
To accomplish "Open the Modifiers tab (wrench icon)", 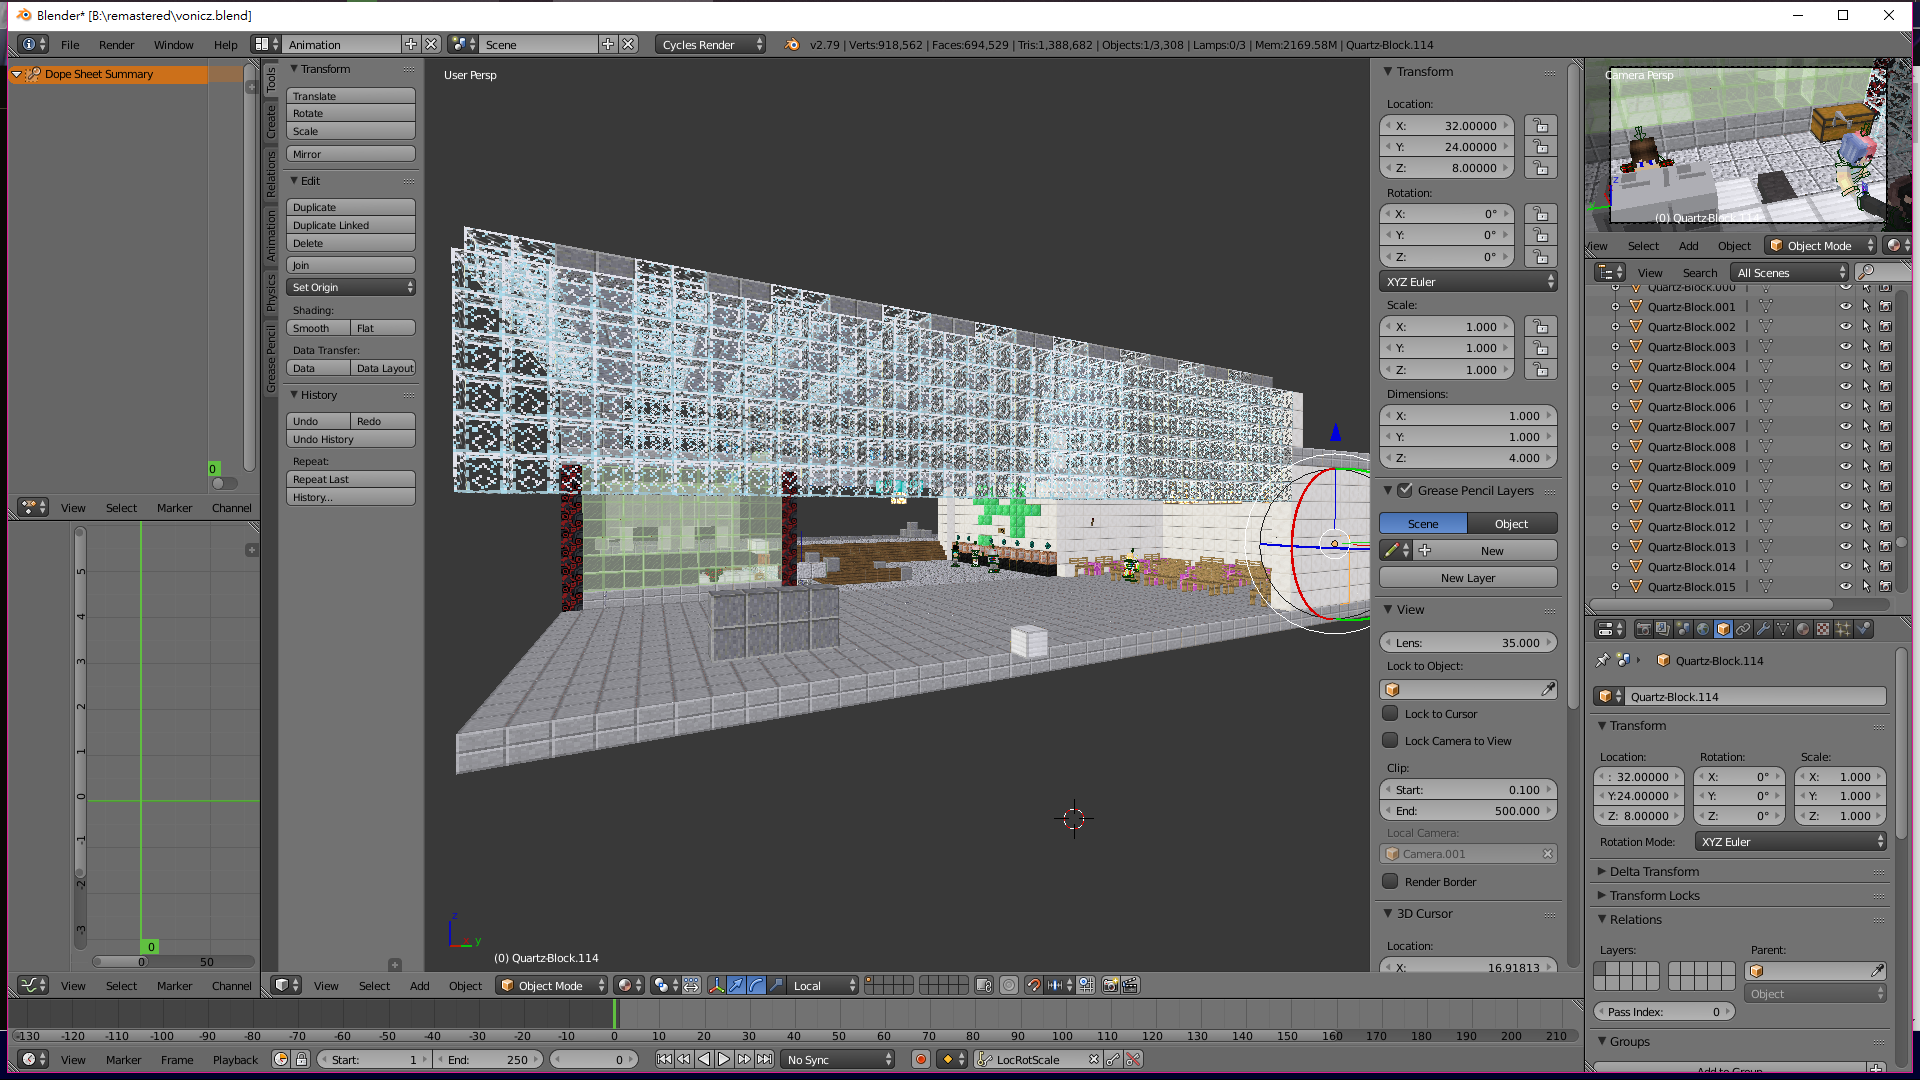I will pos(1763,629).
